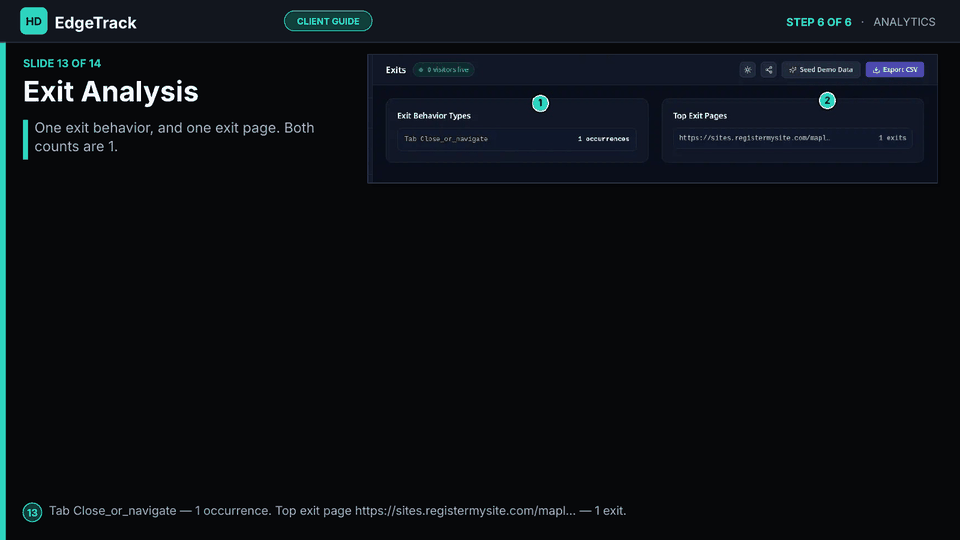
Task: Click the Exits panel title
Action: click(x=396, y=70)
